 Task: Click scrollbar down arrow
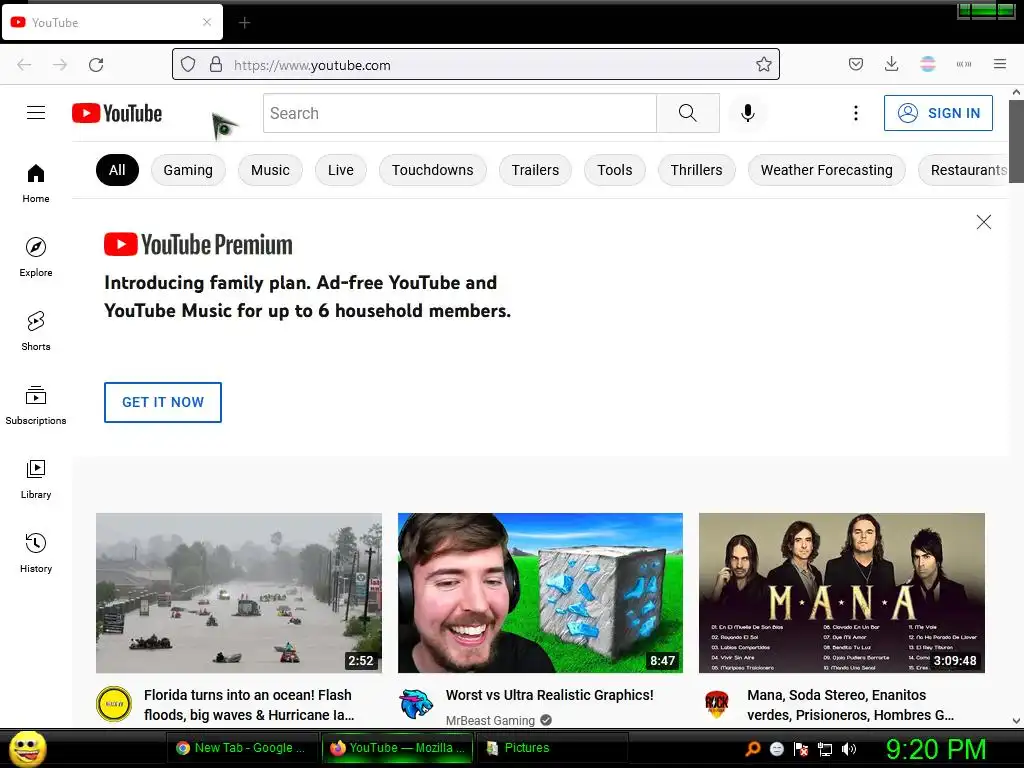(1016, 721)
